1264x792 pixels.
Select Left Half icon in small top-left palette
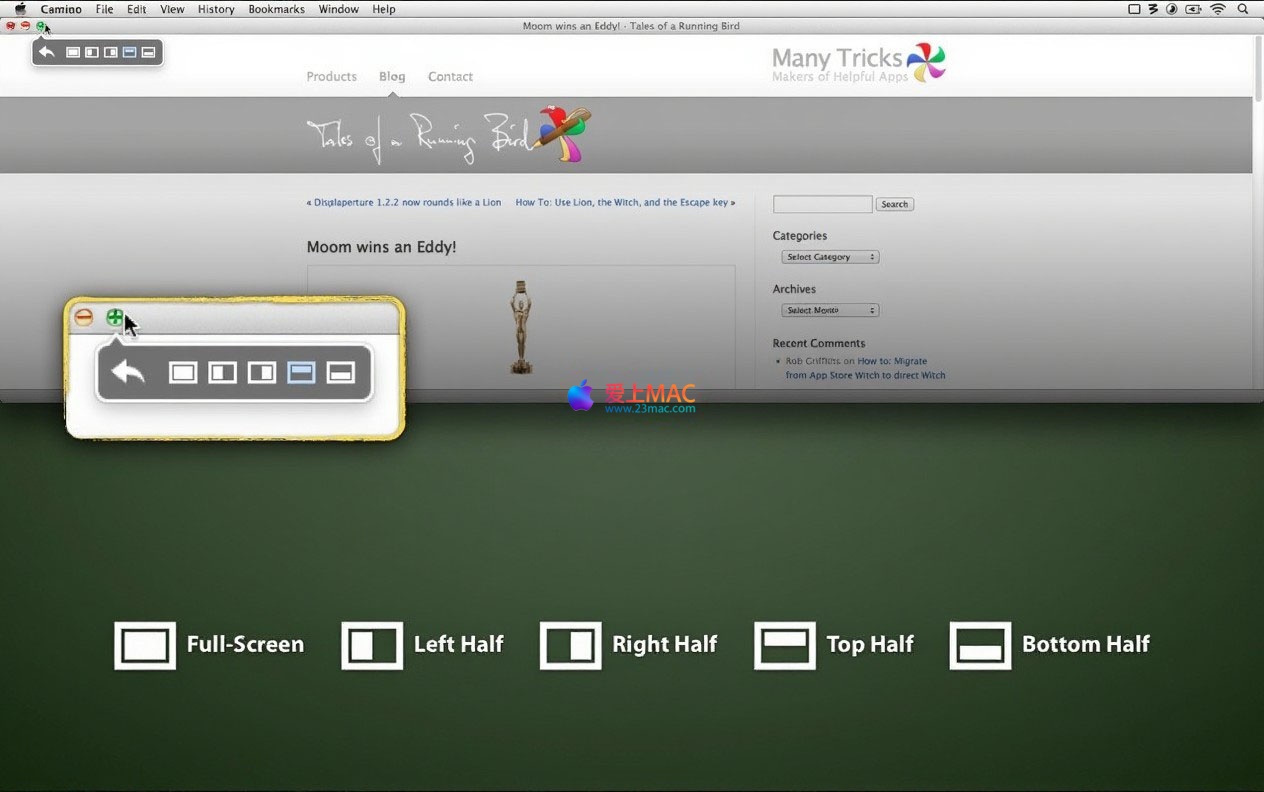point(92,52)
